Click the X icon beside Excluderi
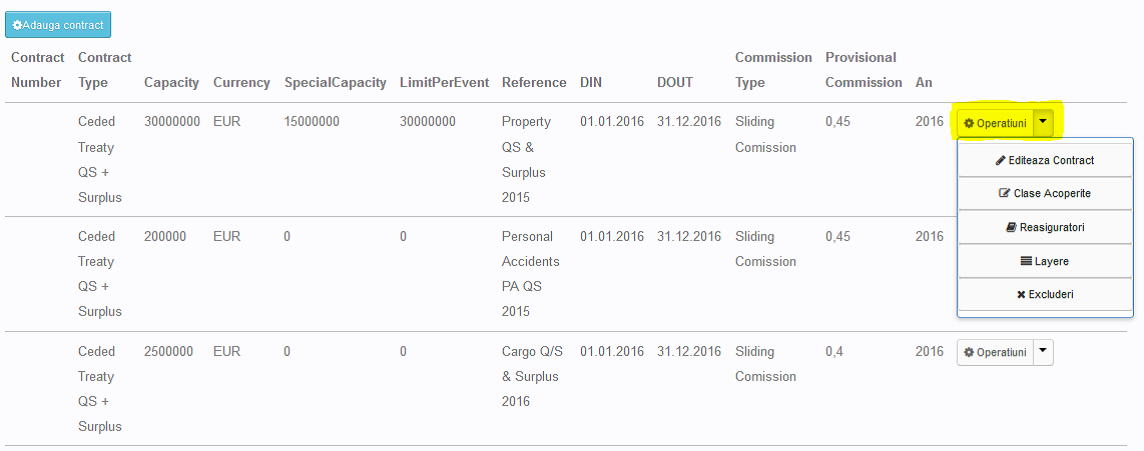Viewport: 1144px width, 451px height. tap(1021, 295)
